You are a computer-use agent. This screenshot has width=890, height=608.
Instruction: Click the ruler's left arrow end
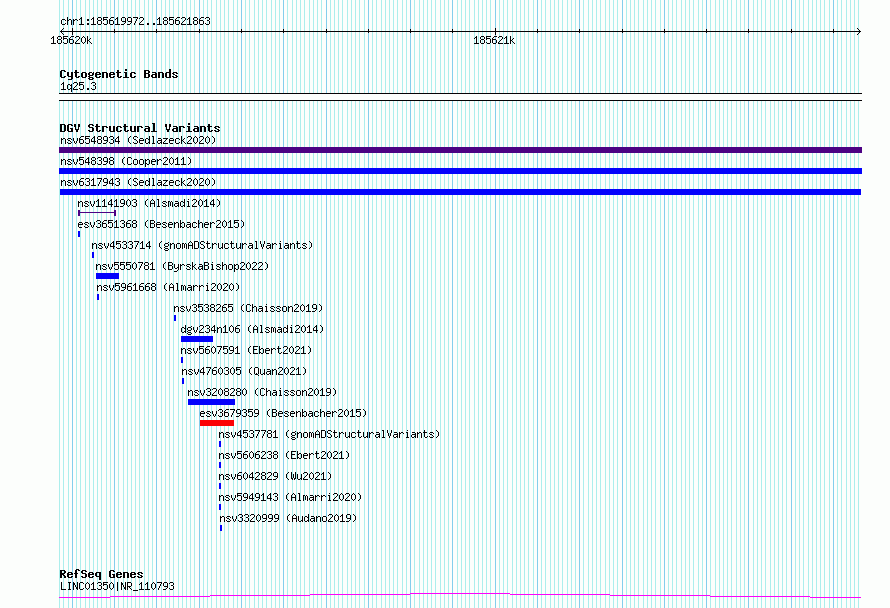pos(62,31)
